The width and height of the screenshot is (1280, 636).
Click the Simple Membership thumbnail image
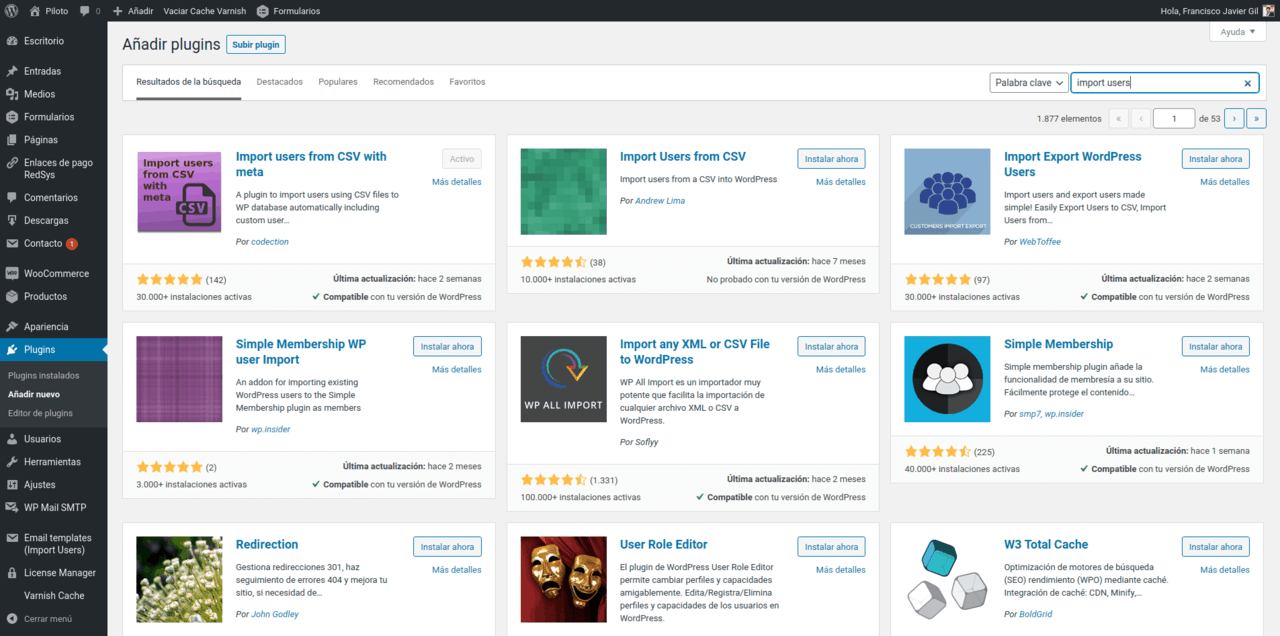pyautogui.click(x=947, y=379)
